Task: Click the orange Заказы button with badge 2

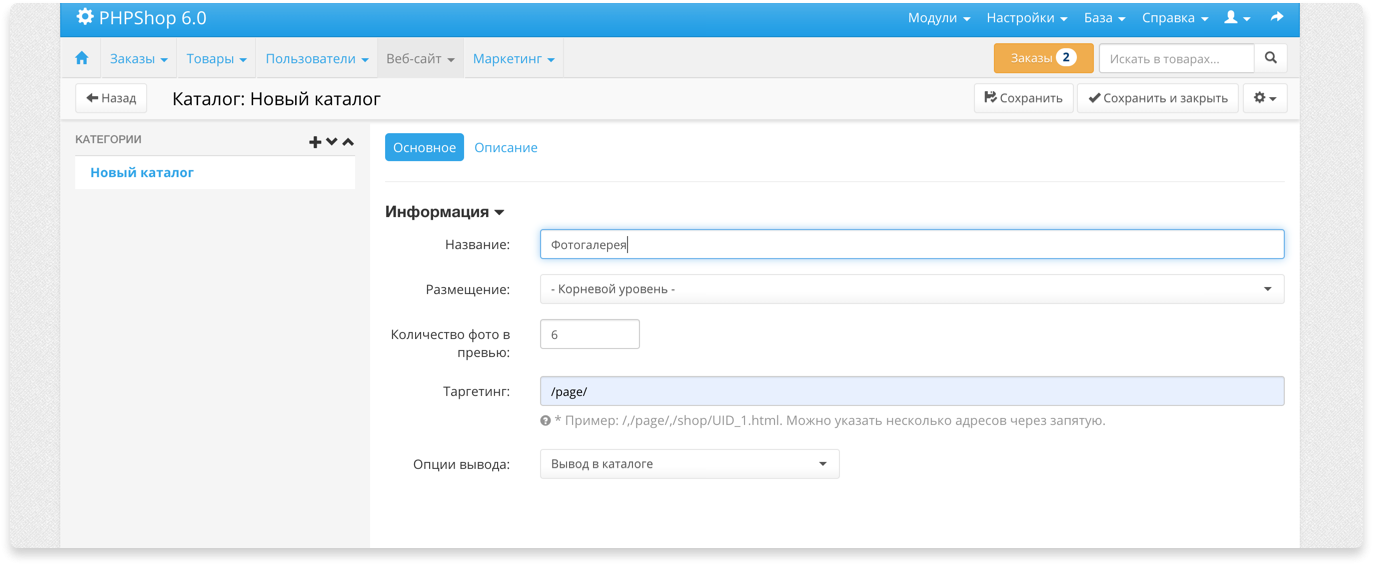Action: [x=1043, y=58]
